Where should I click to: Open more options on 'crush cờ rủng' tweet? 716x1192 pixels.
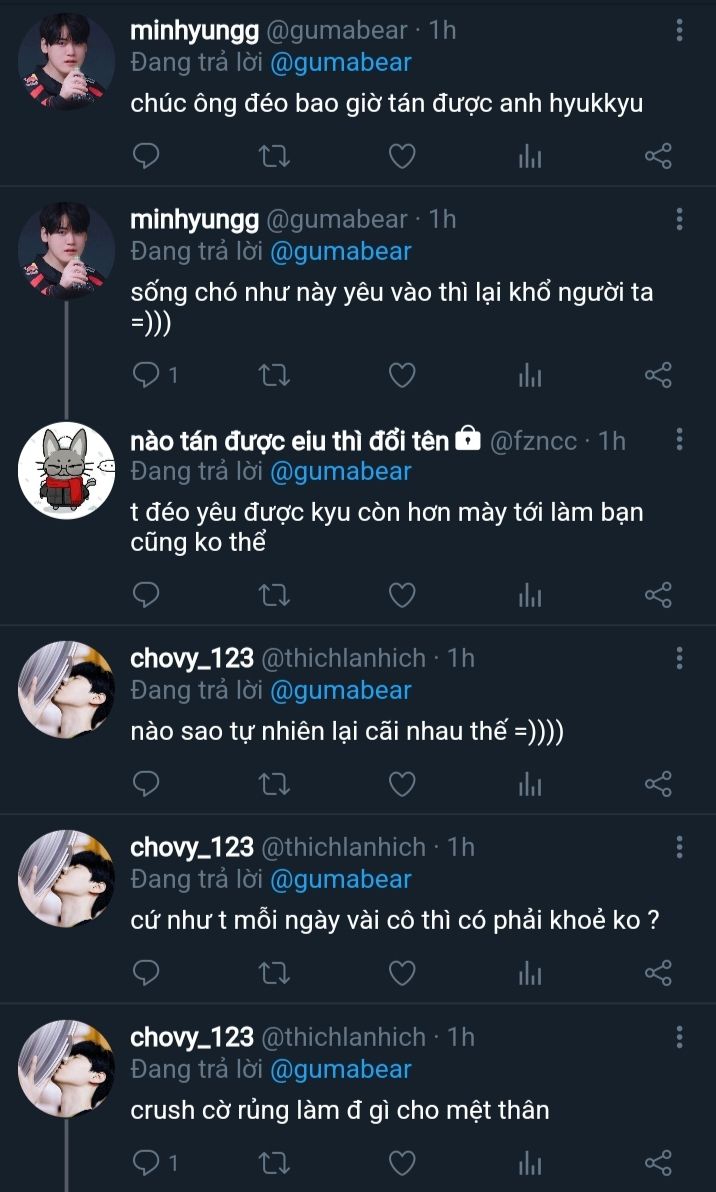click(679, 1036)
